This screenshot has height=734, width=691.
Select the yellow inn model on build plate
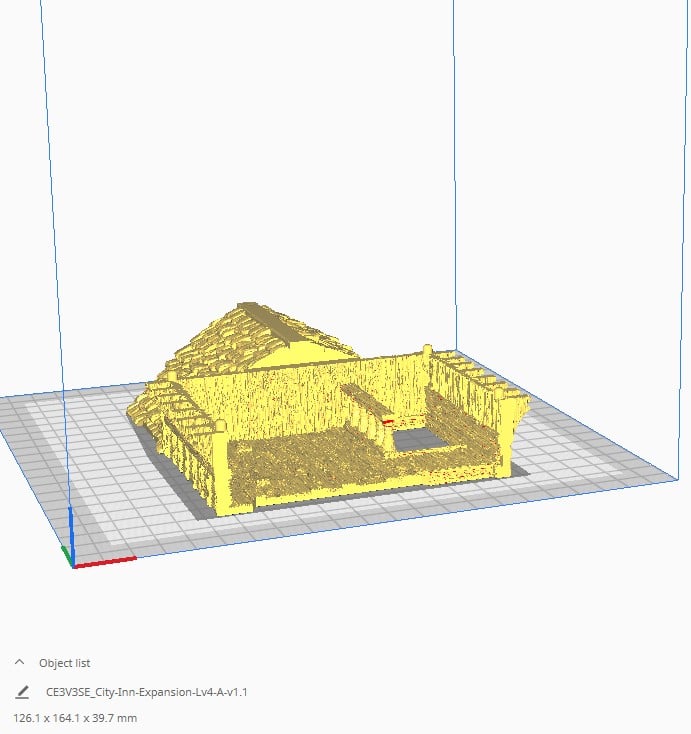328,412
